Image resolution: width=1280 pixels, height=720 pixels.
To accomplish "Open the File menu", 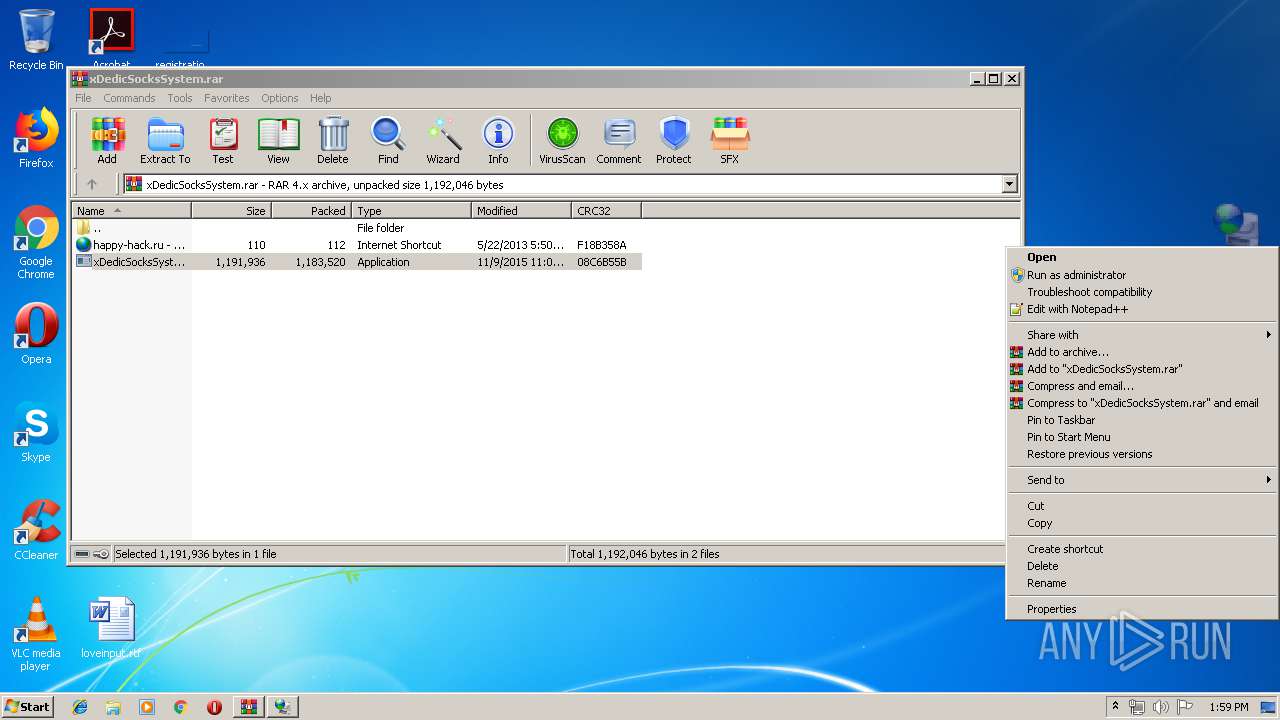I will (83, 98).
